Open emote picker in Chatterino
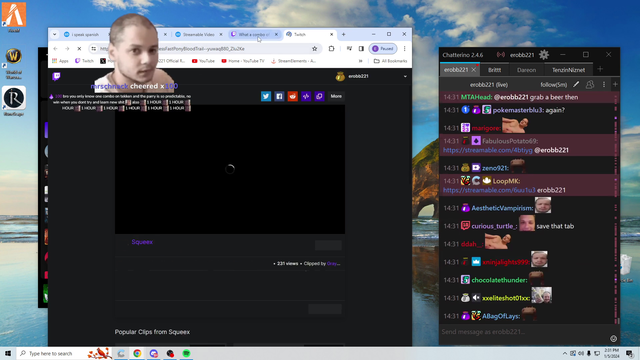Image resolution: width=640 pixels, height=360 pixels. pos(613,338)
